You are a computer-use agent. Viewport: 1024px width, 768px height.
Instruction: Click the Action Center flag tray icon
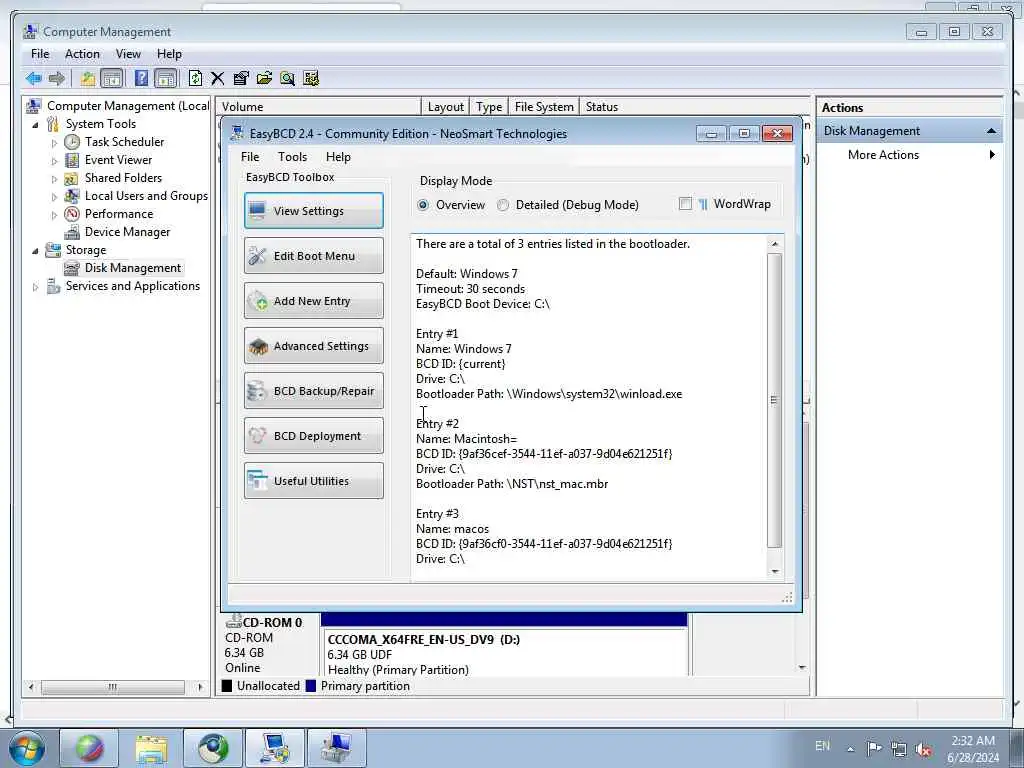[874, 748]
